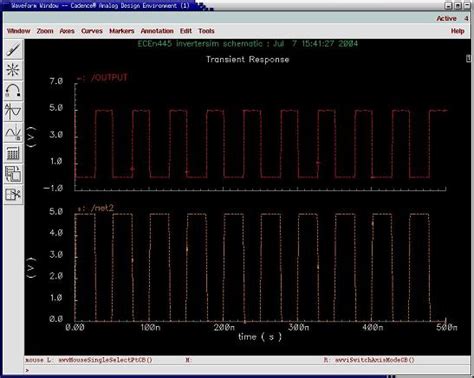
Task: Click the 100n tick label on time axis
Action: (150, 327)
